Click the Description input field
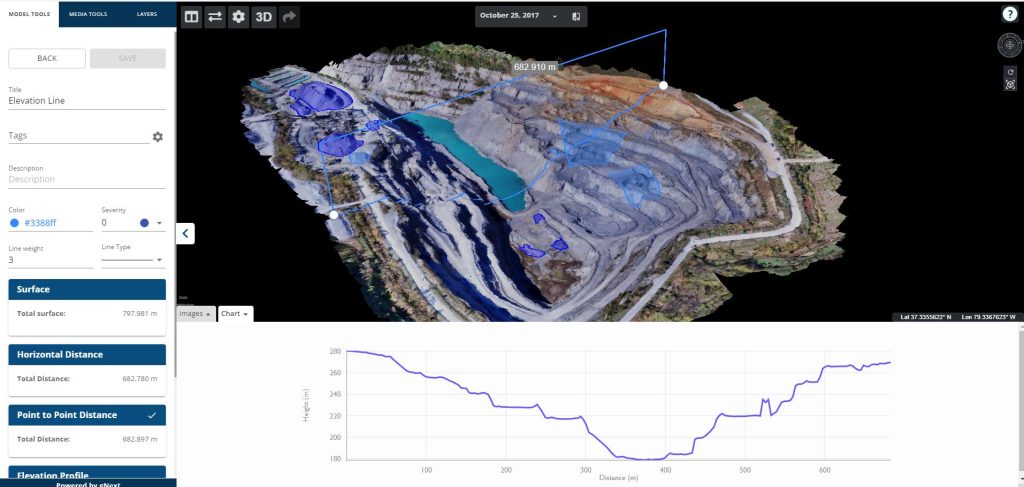This screenshot has height=487, width=1024. point(87,179)
